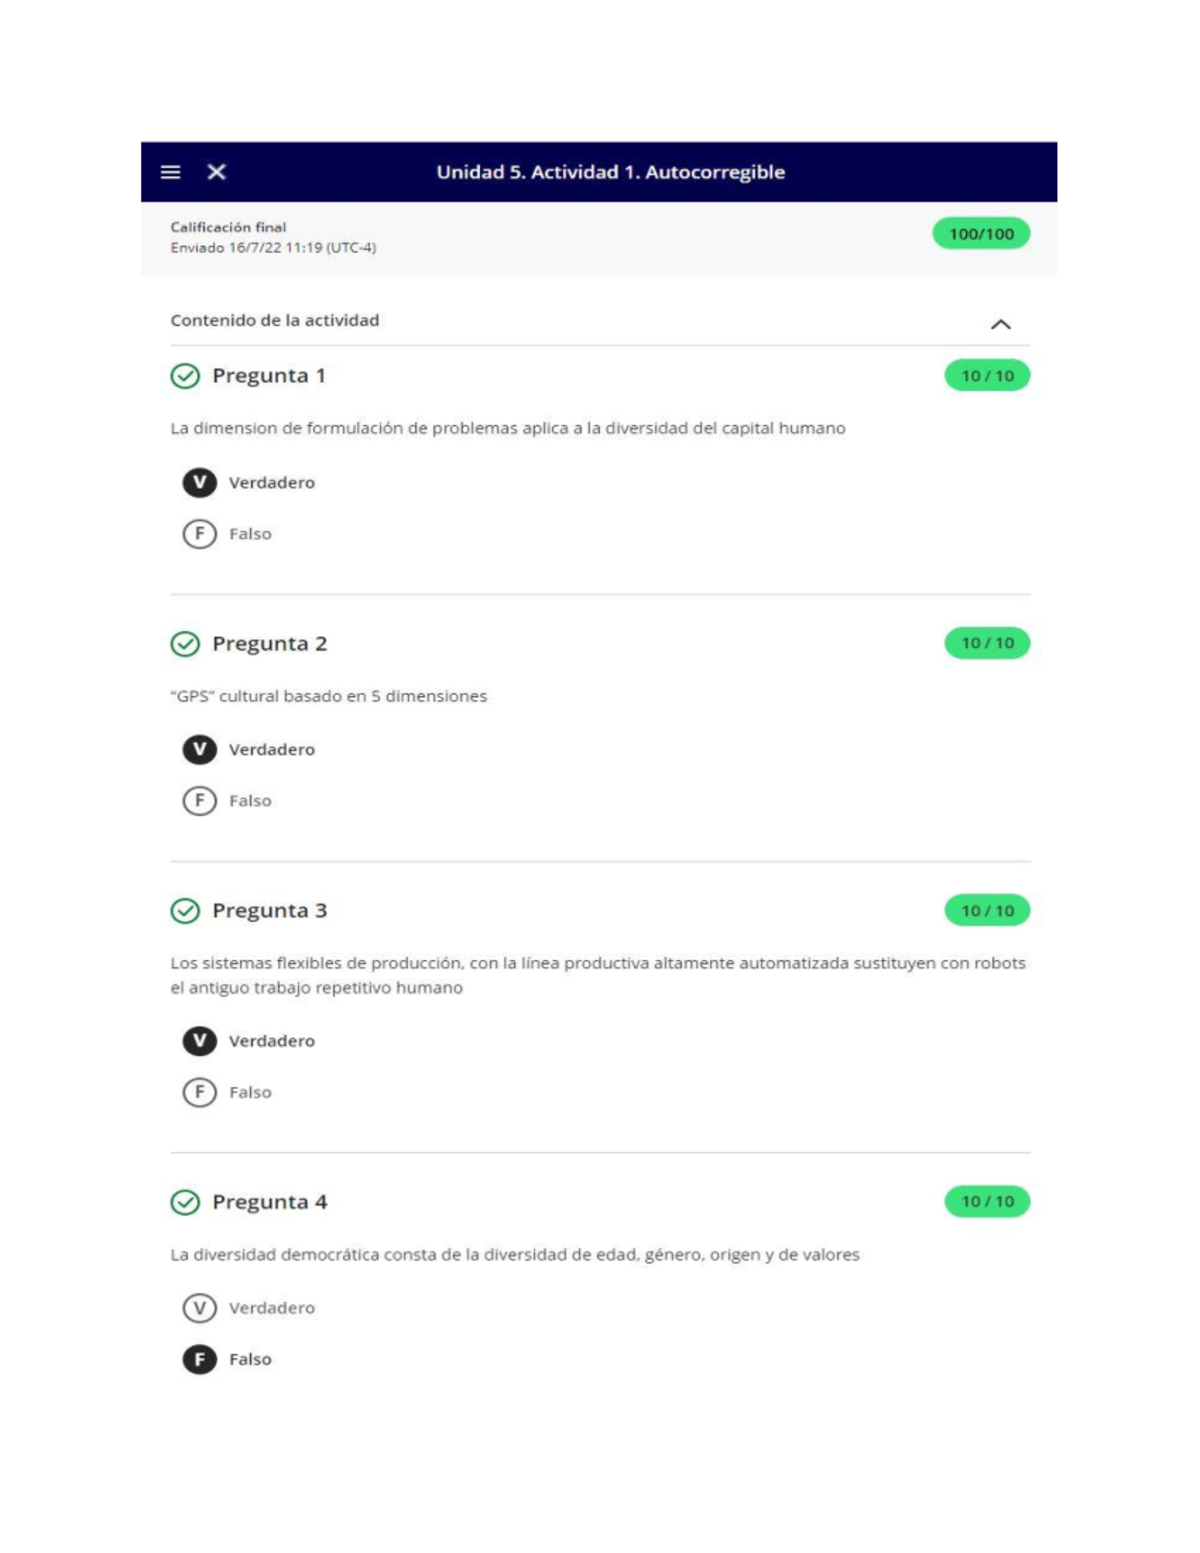Click the green checkmark beside Pregunta 1
1200x1553 pixels.
point(185,376)
